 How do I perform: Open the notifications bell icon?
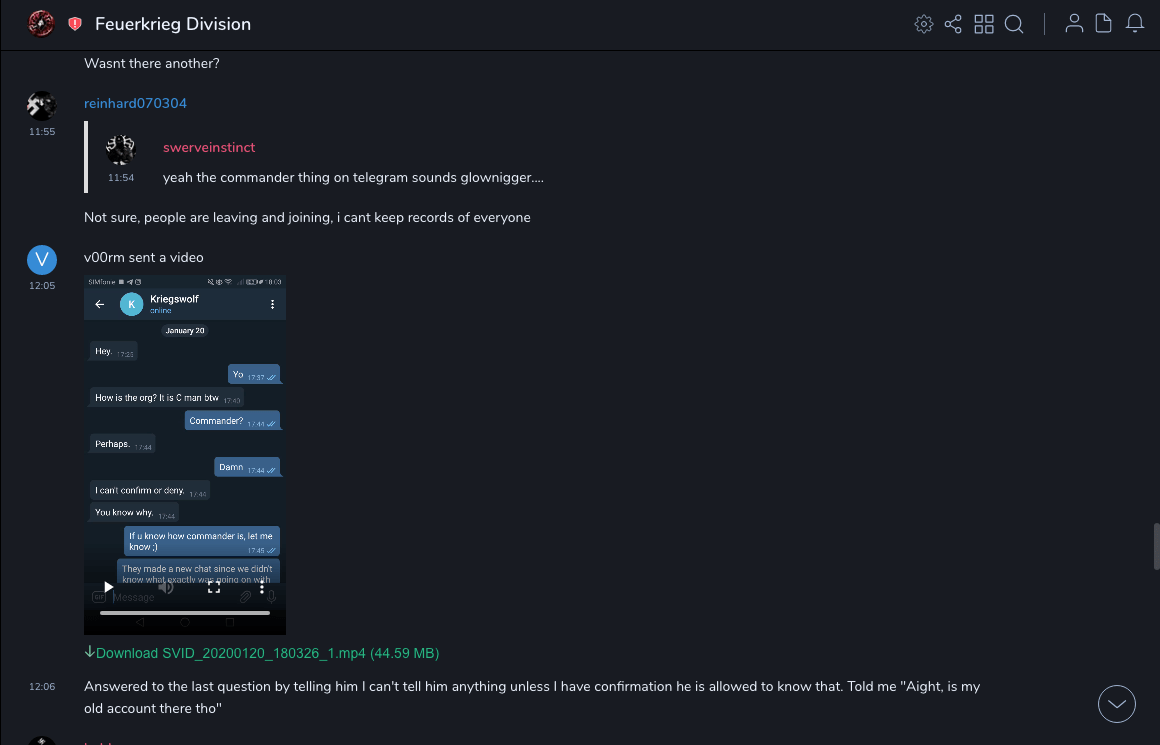pyautogui.click(x=1135, y=24)
